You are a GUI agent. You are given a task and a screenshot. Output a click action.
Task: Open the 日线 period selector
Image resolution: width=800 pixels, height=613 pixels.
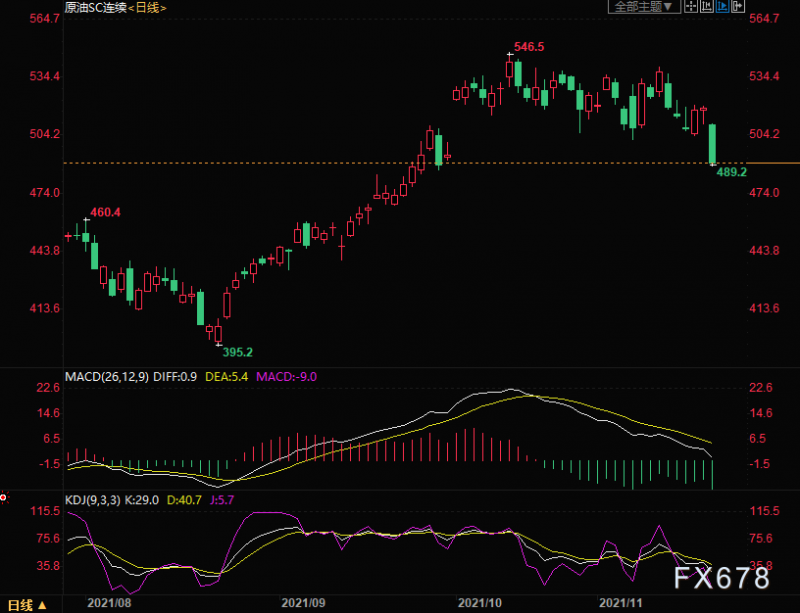[x=27, y=605]
